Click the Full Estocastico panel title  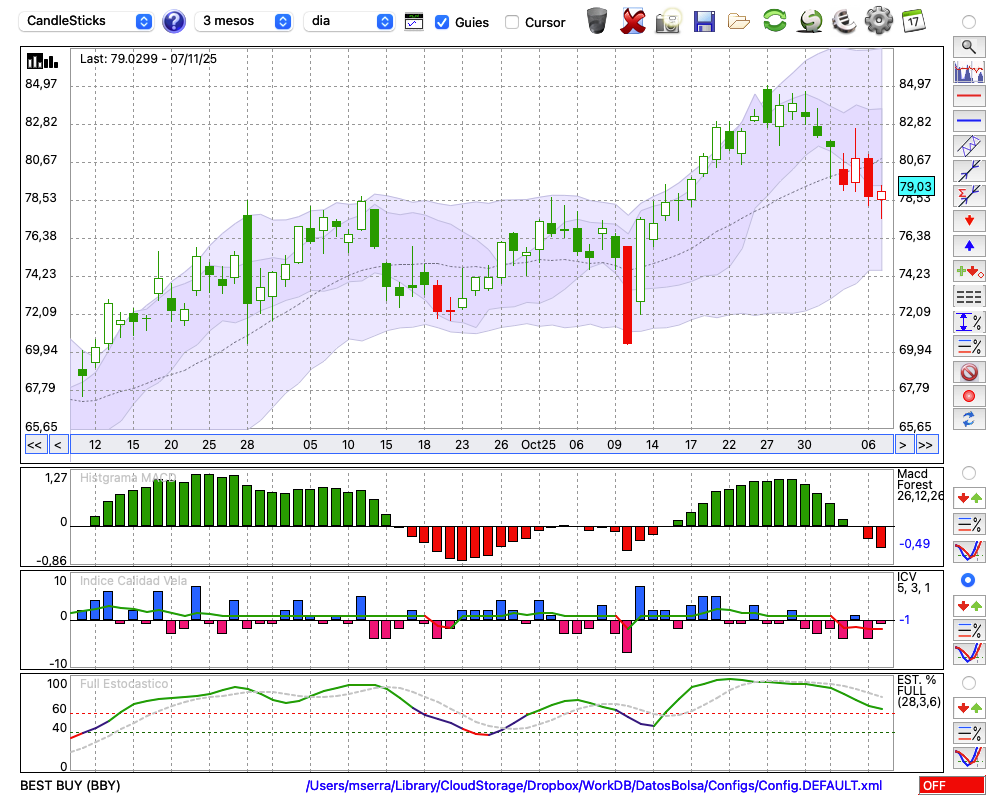(124, 684)
